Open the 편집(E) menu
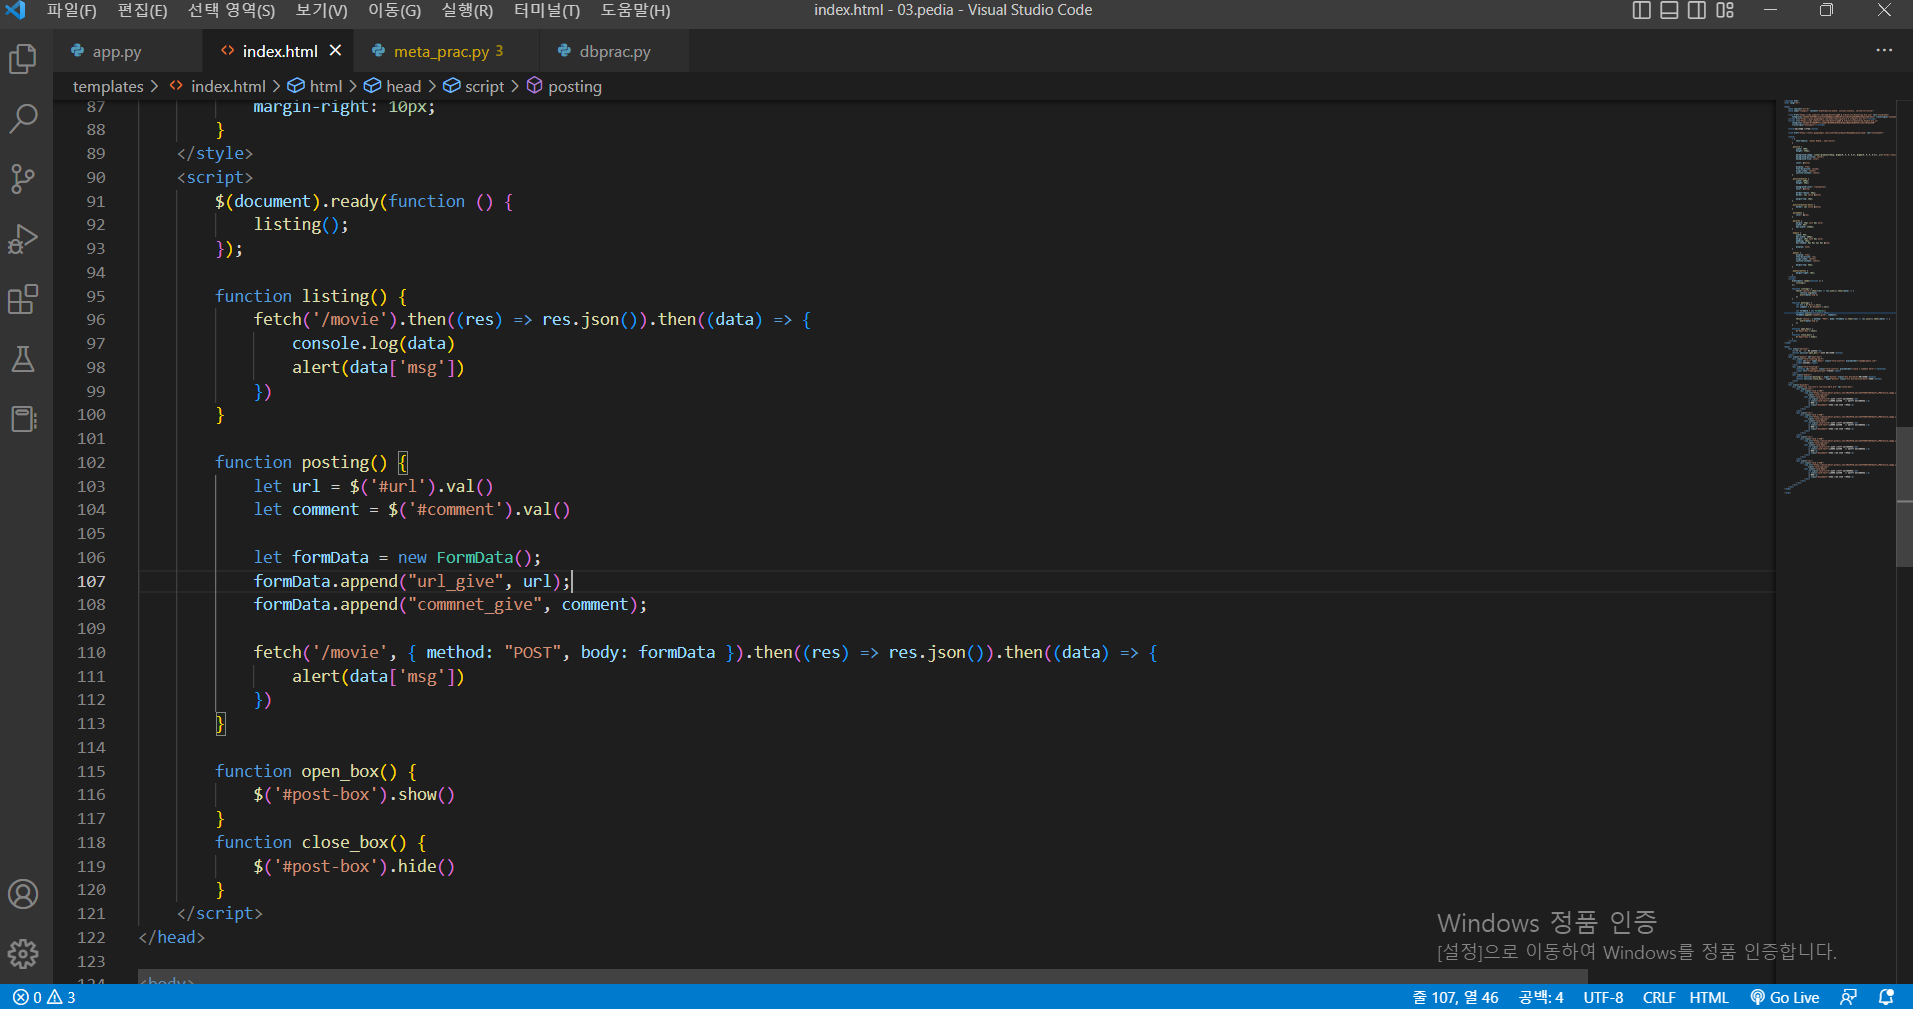Screen dimensions: 1913x1009 [x=143, y=11]
